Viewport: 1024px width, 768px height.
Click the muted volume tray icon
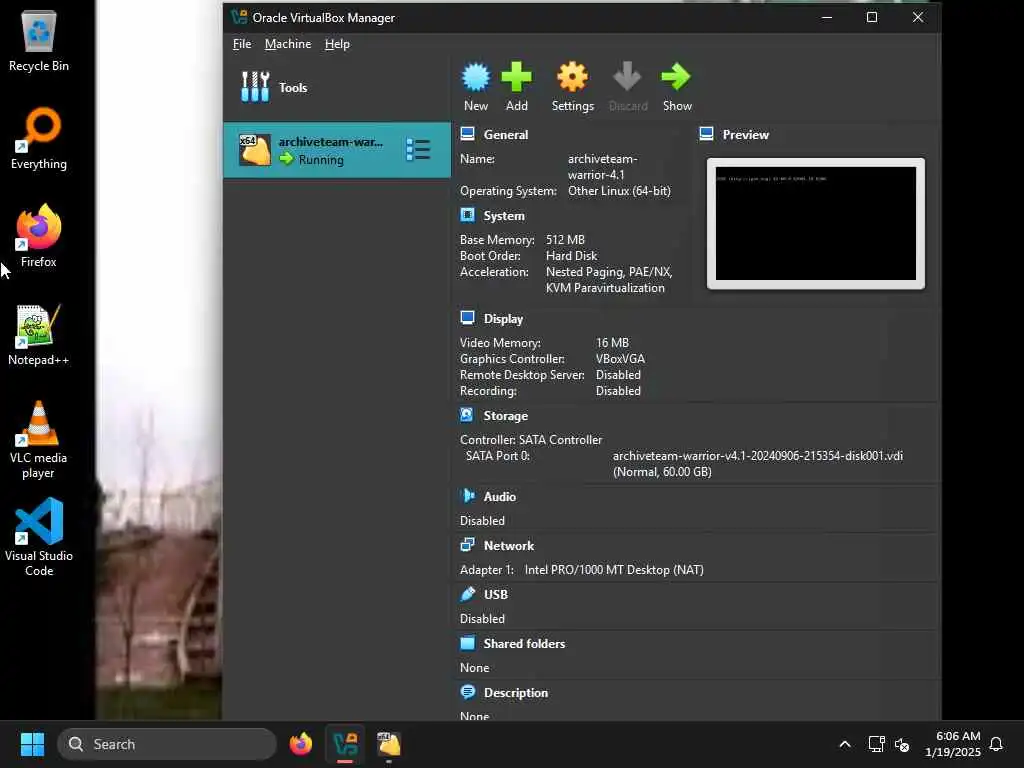[x=902, y=744]
